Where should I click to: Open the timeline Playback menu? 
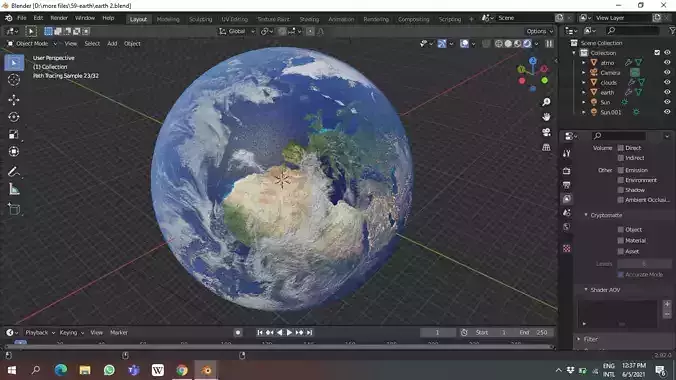(x=40, y=333)
